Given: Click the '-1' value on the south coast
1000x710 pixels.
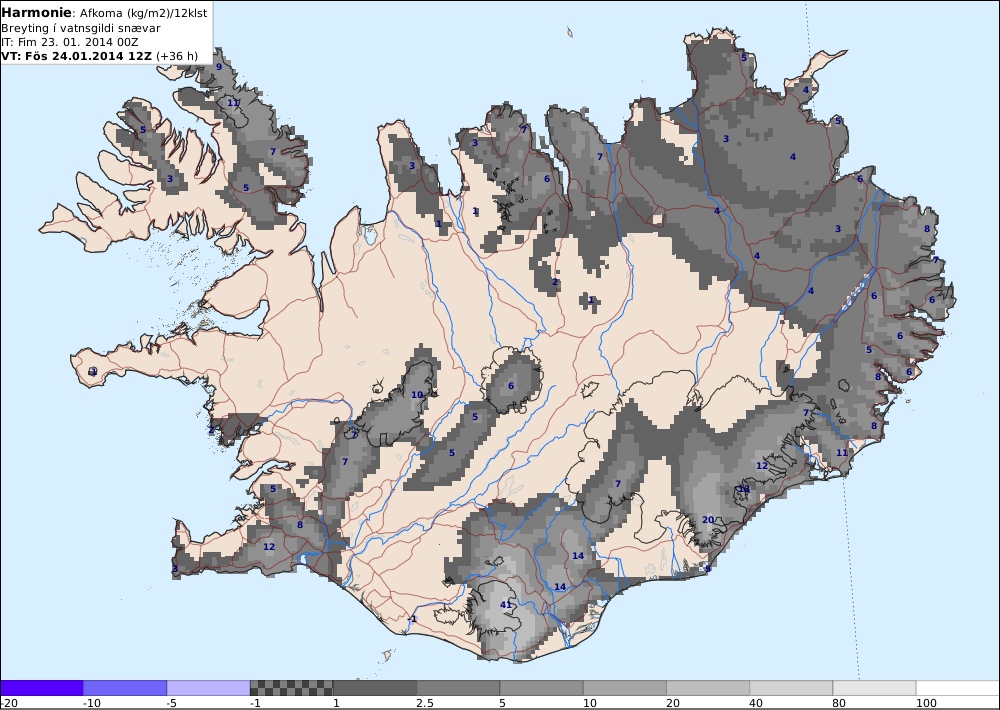Looking at the screenshot, I should 413,619.
